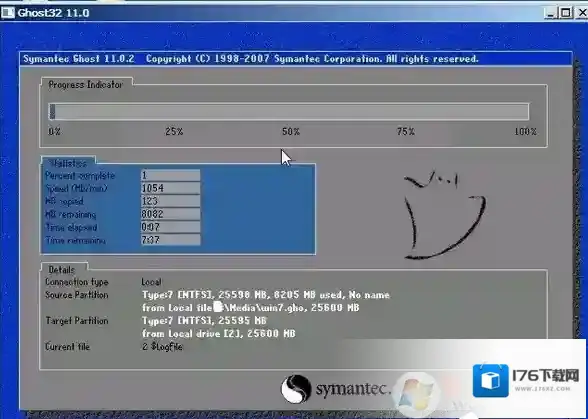Click the progress indicator bar
Screen dimensions: 588x419
point(288,112)
